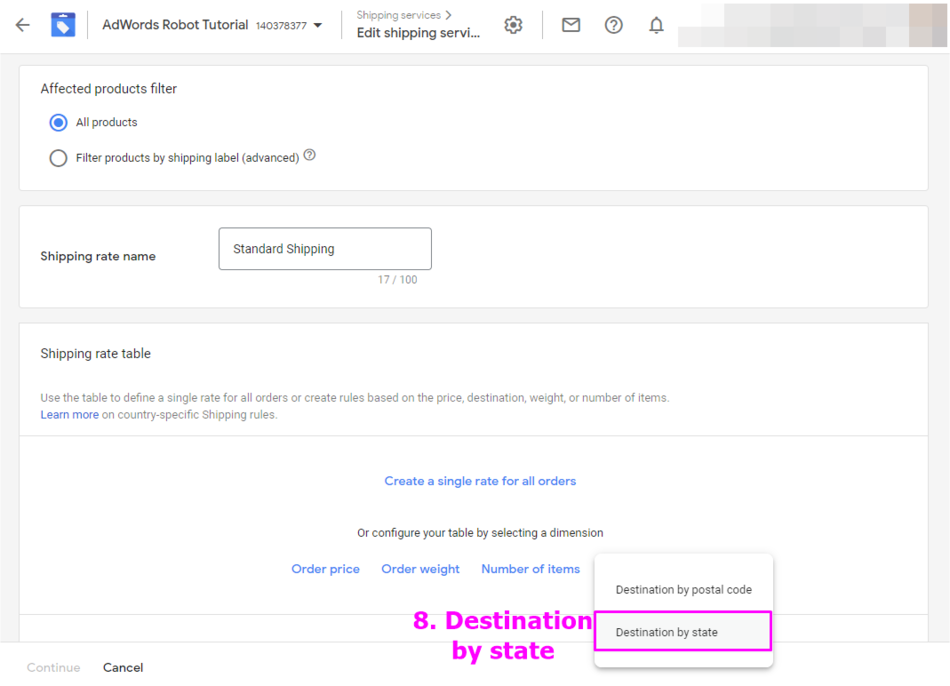This screenshot has height=686, width=950.
Task: Choose Destination by postal code option
Action: [x=683, y=590]
